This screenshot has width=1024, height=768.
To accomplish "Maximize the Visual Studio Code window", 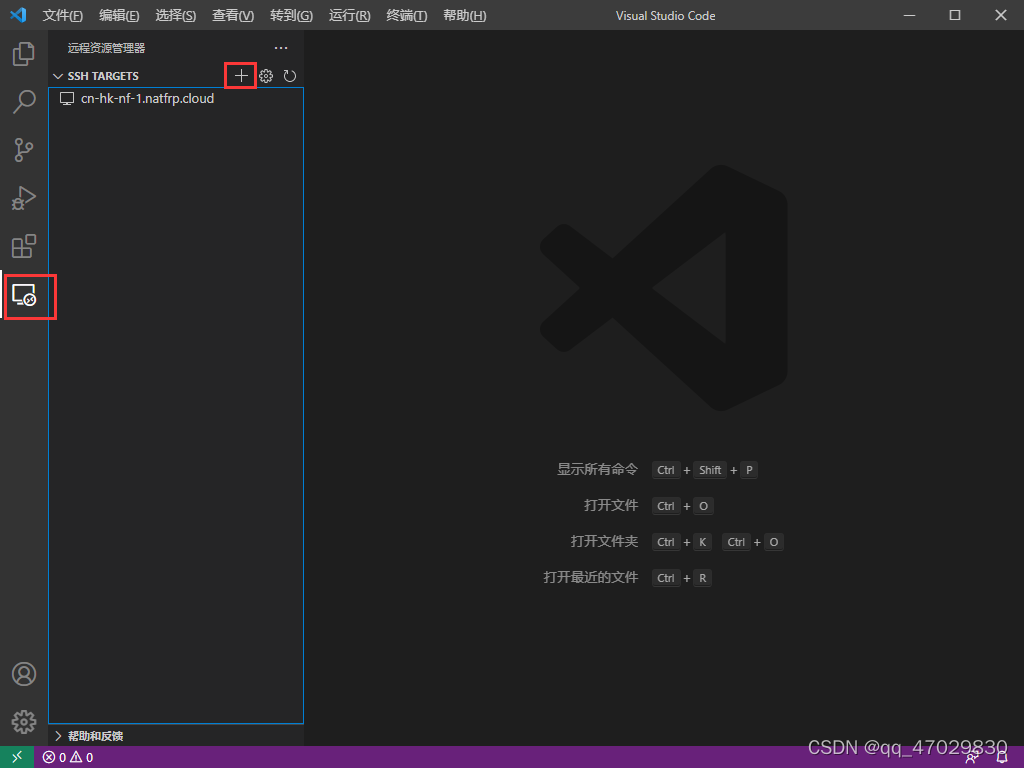I will tap(955, 15).
